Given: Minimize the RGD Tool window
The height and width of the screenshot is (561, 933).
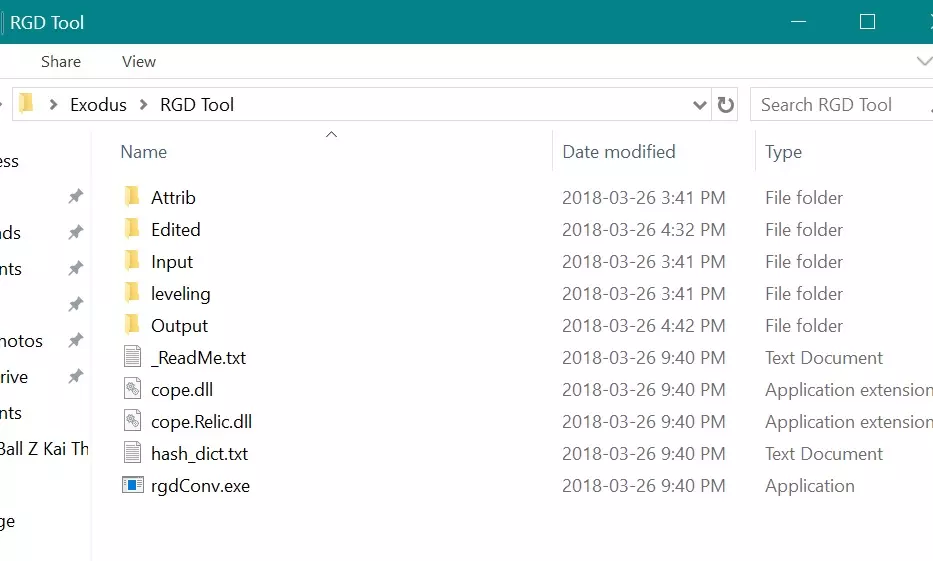Looking at the screenshot, I should pyautogui.click(x=799, y=22).
